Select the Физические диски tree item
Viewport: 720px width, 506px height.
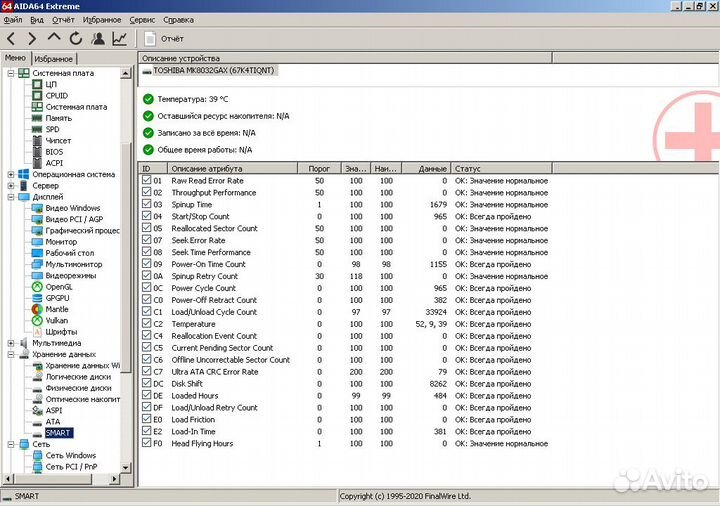click(x=78, y=388)
